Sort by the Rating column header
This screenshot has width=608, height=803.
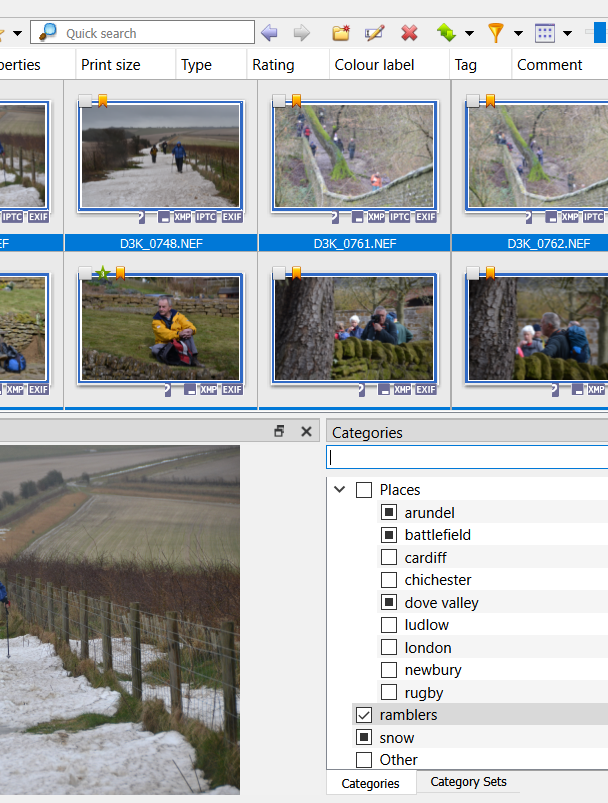pyautogui.click(x=273, y=65)
